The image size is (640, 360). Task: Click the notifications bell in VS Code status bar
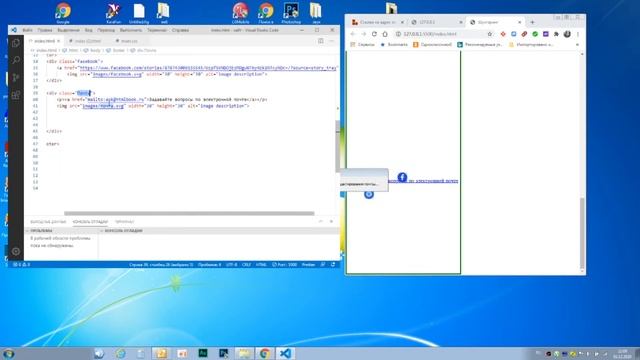coord(333,264)
